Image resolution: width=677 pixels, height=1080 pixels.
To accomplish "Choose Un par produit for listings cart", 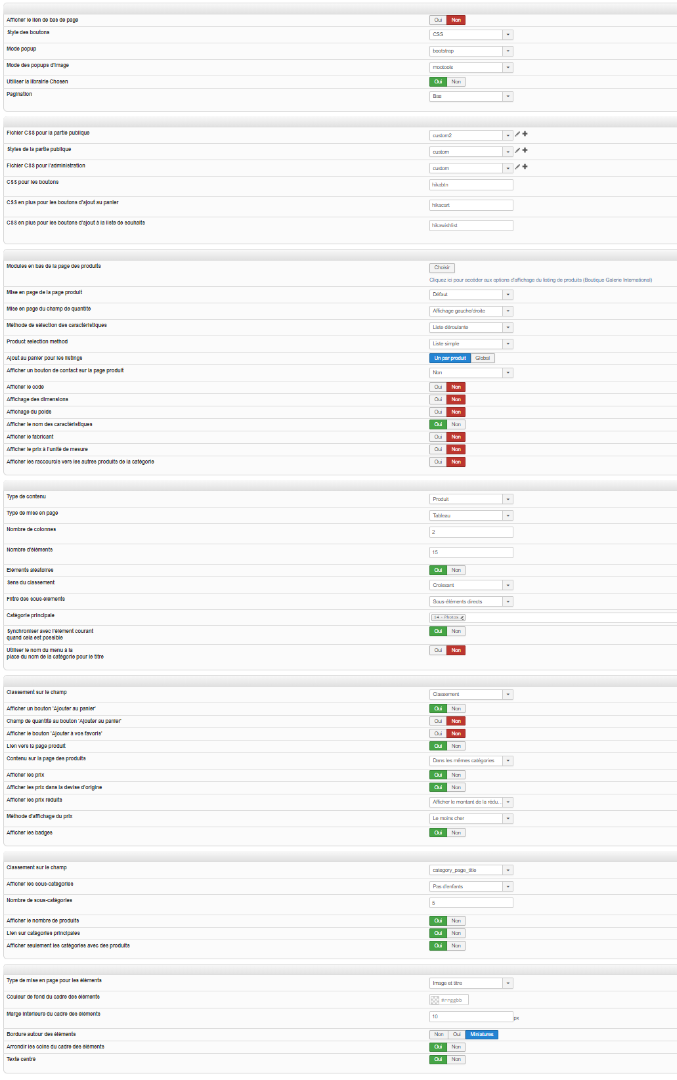I will [x=450, y=358].
